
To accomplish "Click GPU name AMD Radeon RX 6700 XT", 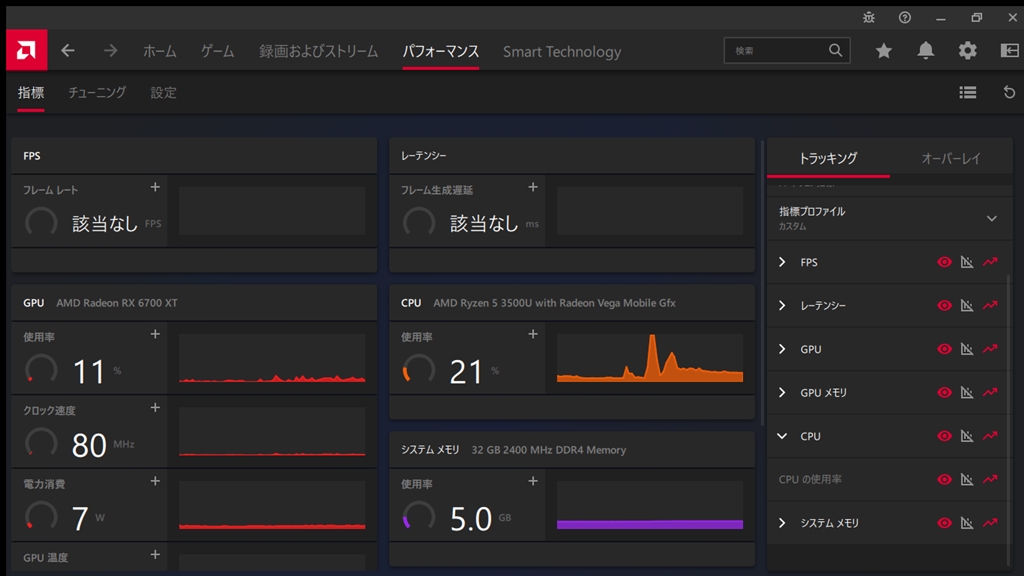I will click(x=117, y=303).
